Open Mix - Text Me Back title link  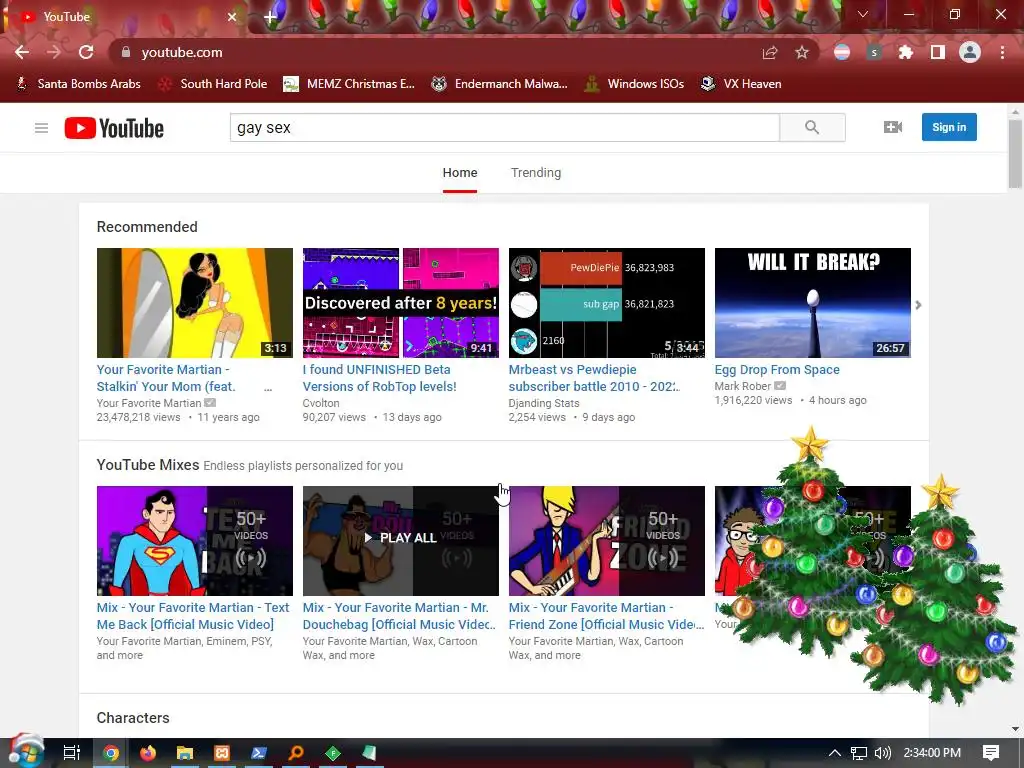coord(193,616)
